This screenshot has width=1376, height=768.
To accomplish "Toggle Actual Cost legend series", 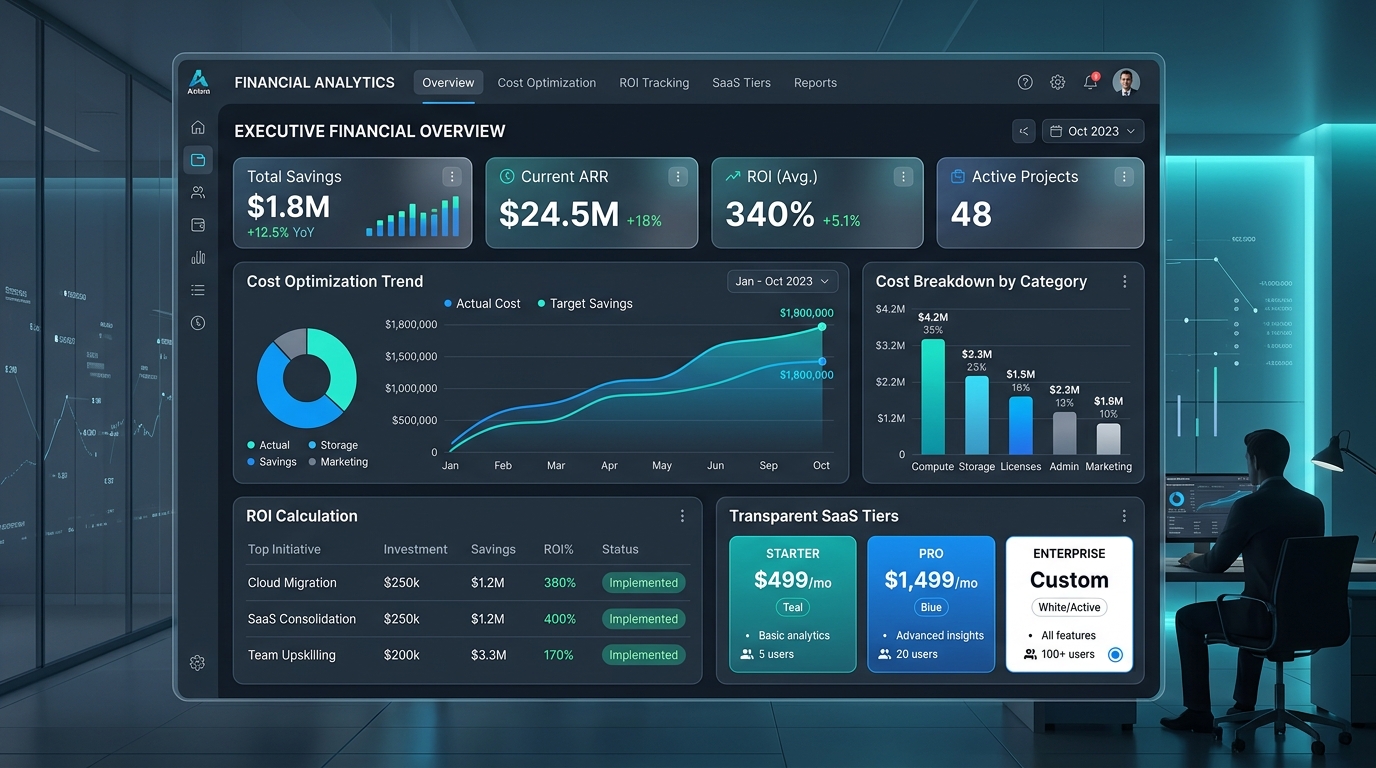I will click(x=482, y=303).
